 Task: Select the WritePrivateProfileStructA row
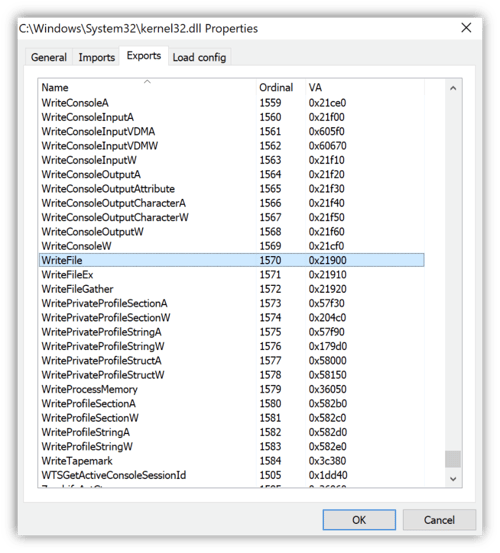point(231,360)
